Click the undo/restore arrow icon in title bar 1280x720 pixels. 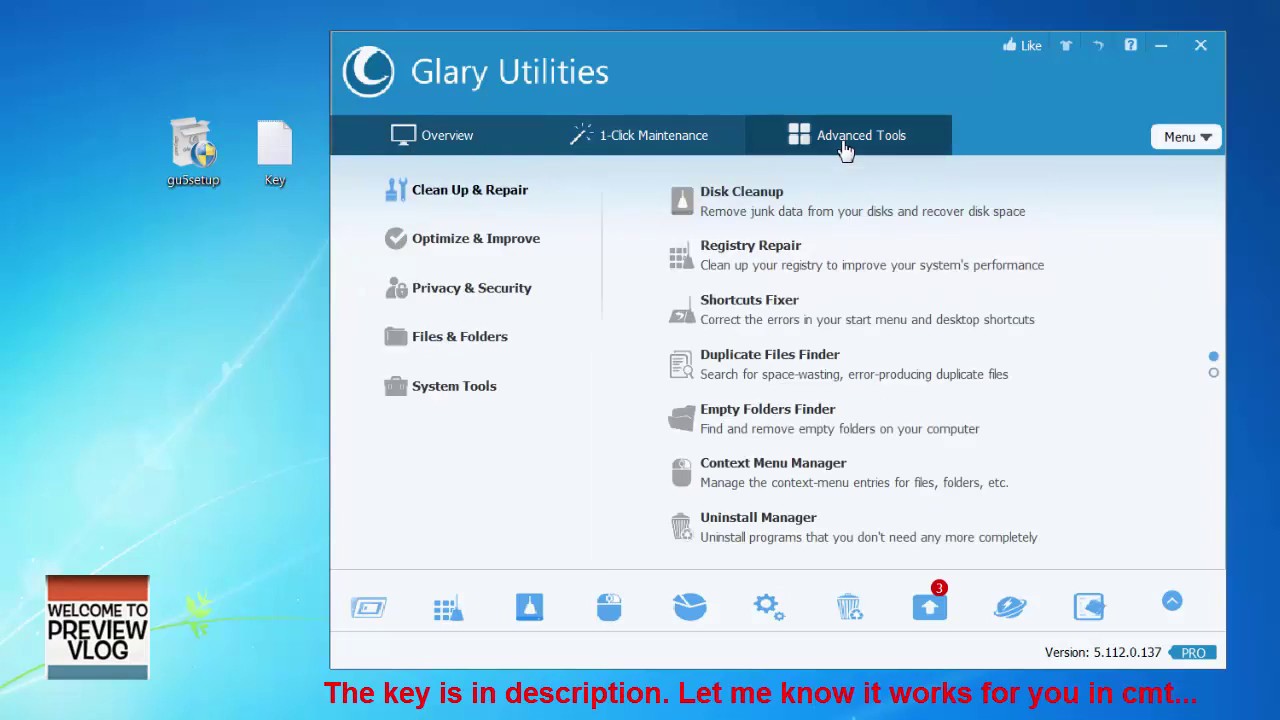point(1098,45)
